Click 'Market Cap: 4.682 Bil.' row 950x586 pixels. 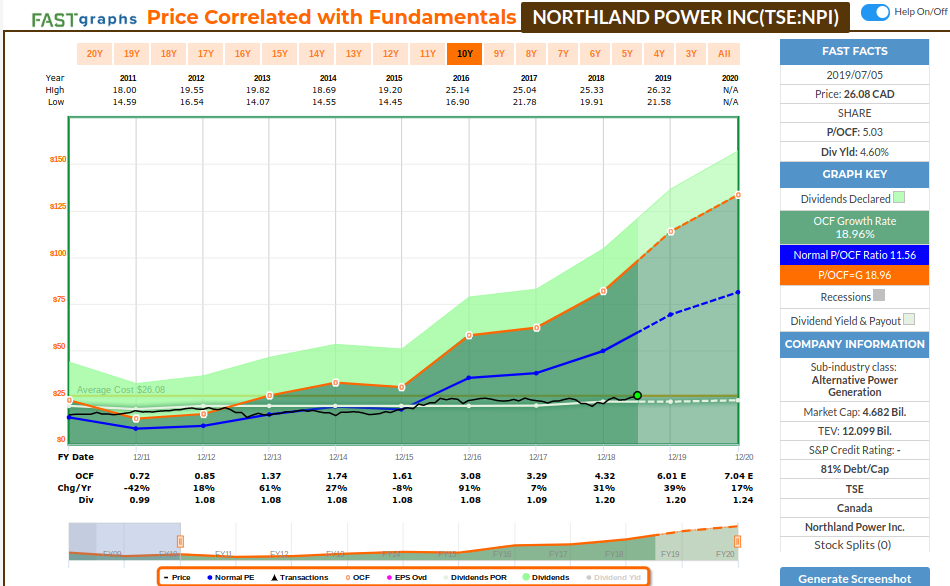point(854,412)
